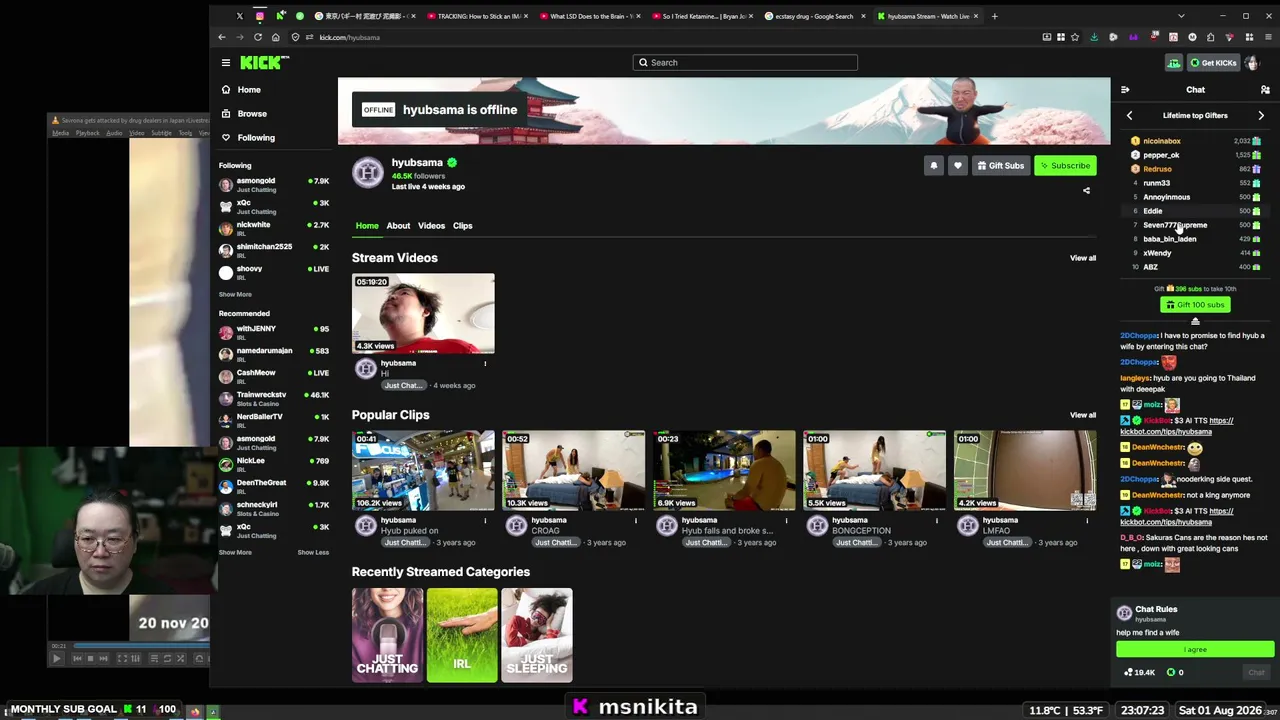Expand the Following list with Show more
This screenshot has width=1280, height=720.
point(235,295)
